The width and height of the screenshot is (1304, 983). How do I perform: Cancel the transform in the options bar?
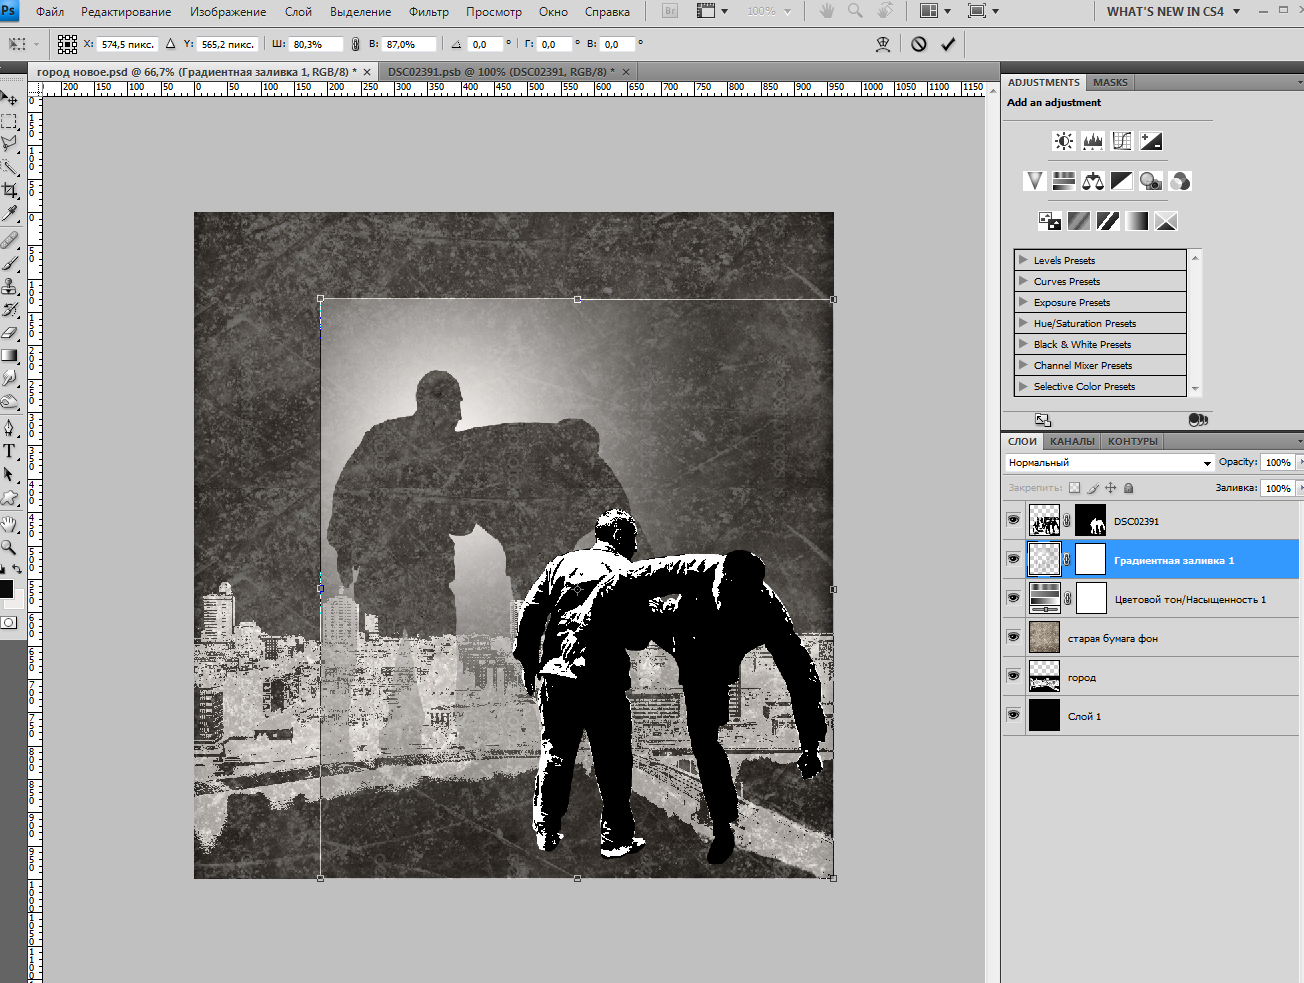[x=919, y=44]
